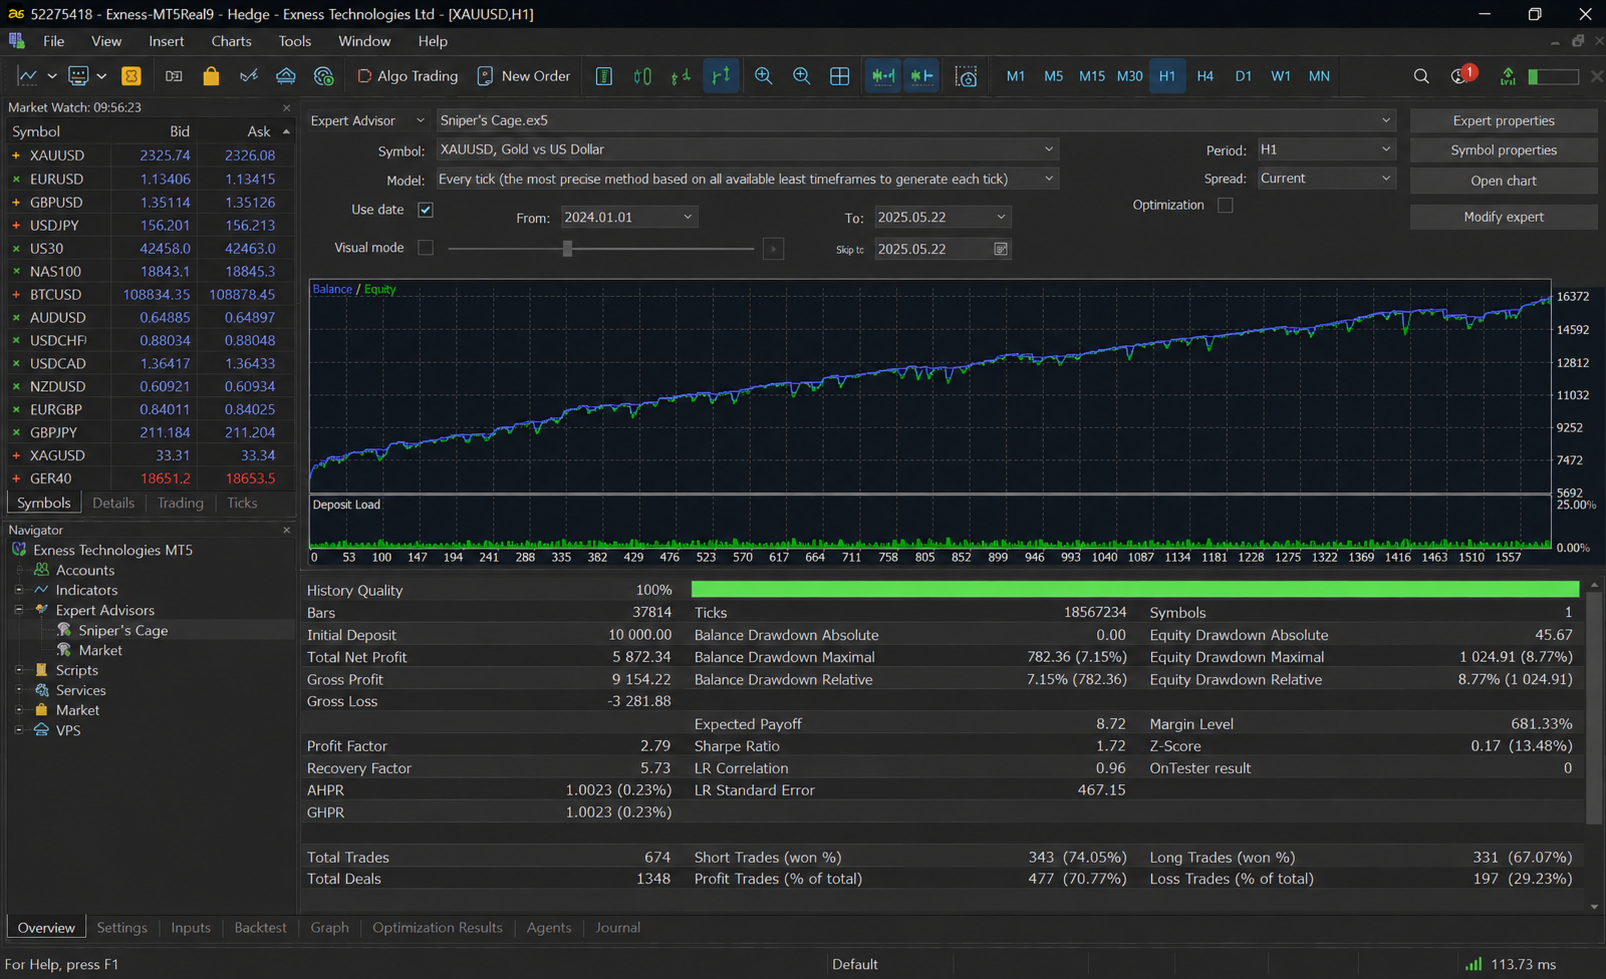Click the cloud VPS icon in the toolbar

tap(286, 76)
